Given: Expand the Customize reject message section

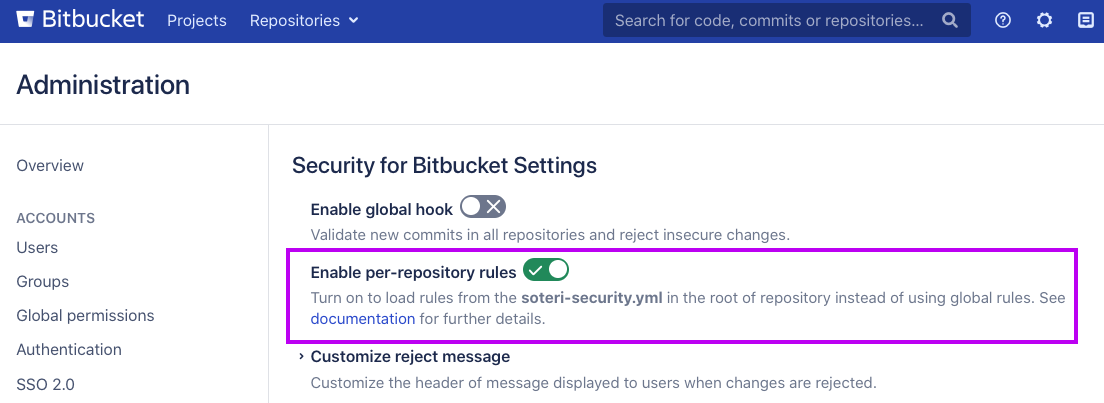Looking at the screenshot, I should click(301, 357).
